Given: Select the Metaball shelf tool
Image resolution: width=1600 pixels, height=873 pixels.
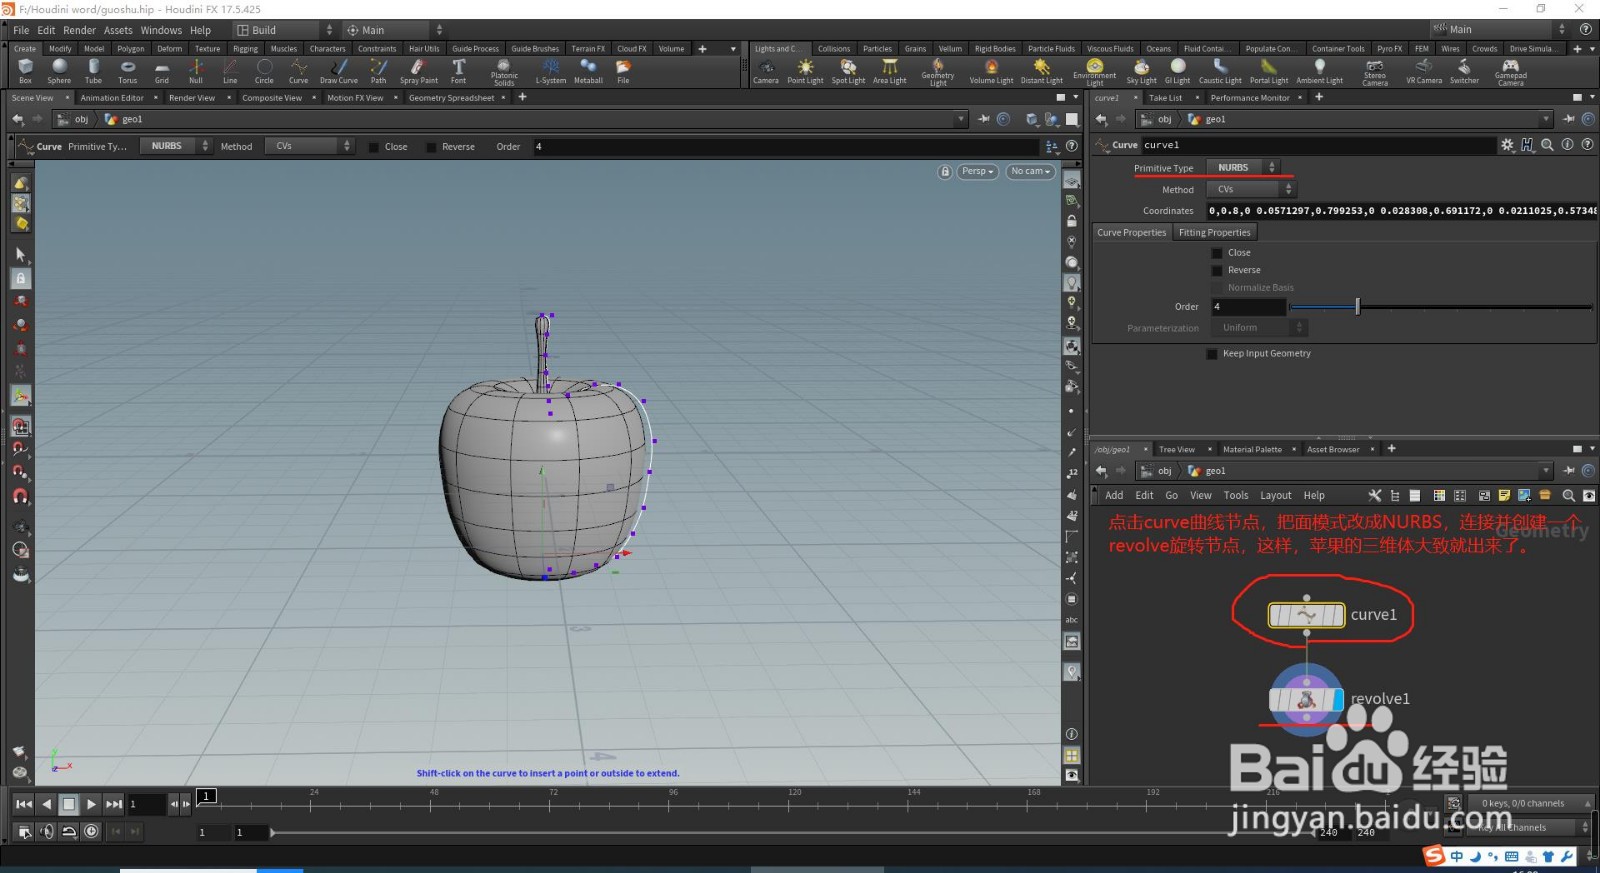Looking at the screenshot, I should [x=588, y=70].
